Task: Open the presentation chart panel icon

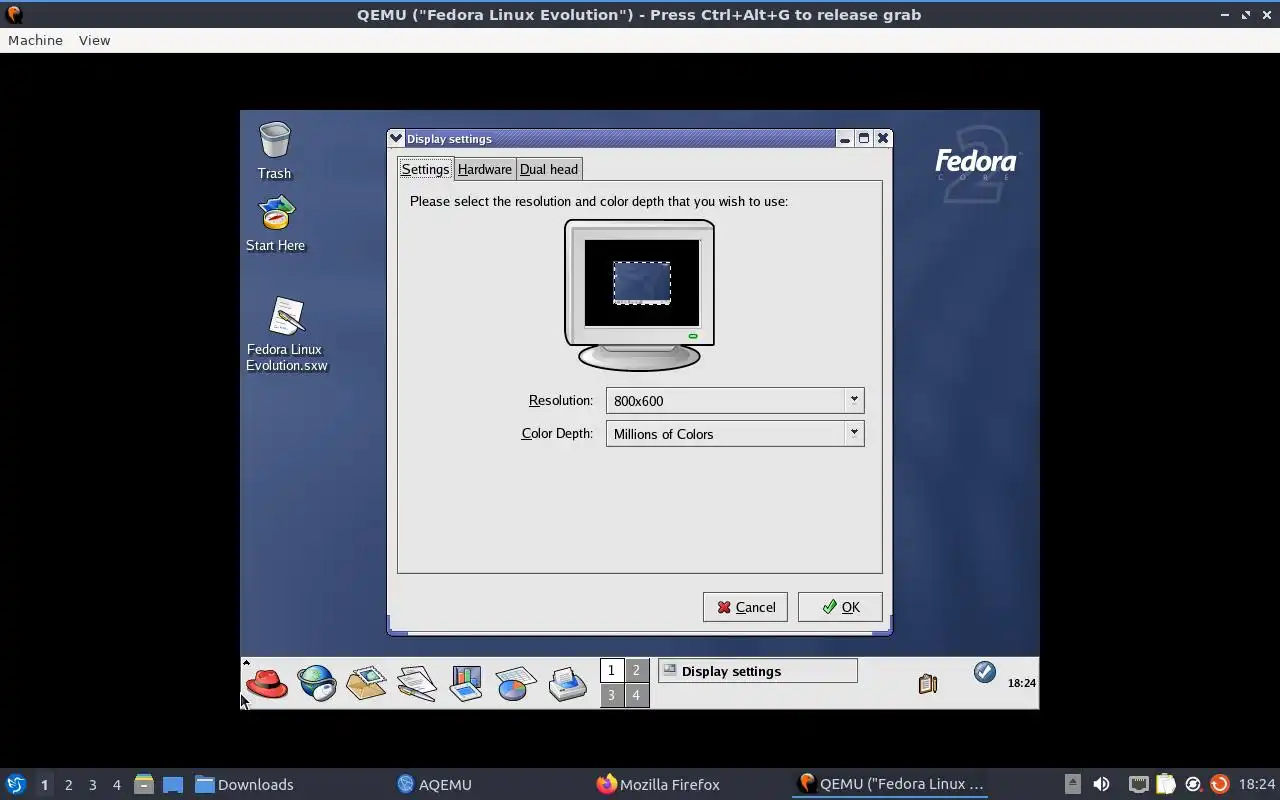Action: coord(466,684)
